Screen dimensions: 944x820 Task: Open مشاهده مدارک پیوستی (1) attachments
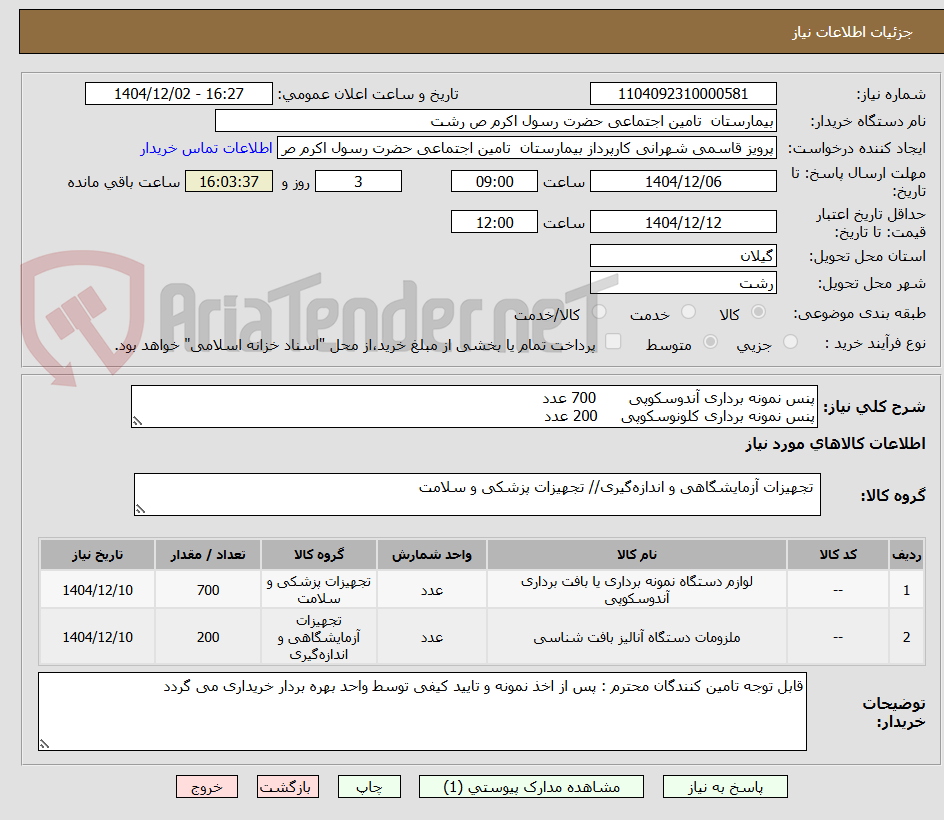click(x=531, y=787)
